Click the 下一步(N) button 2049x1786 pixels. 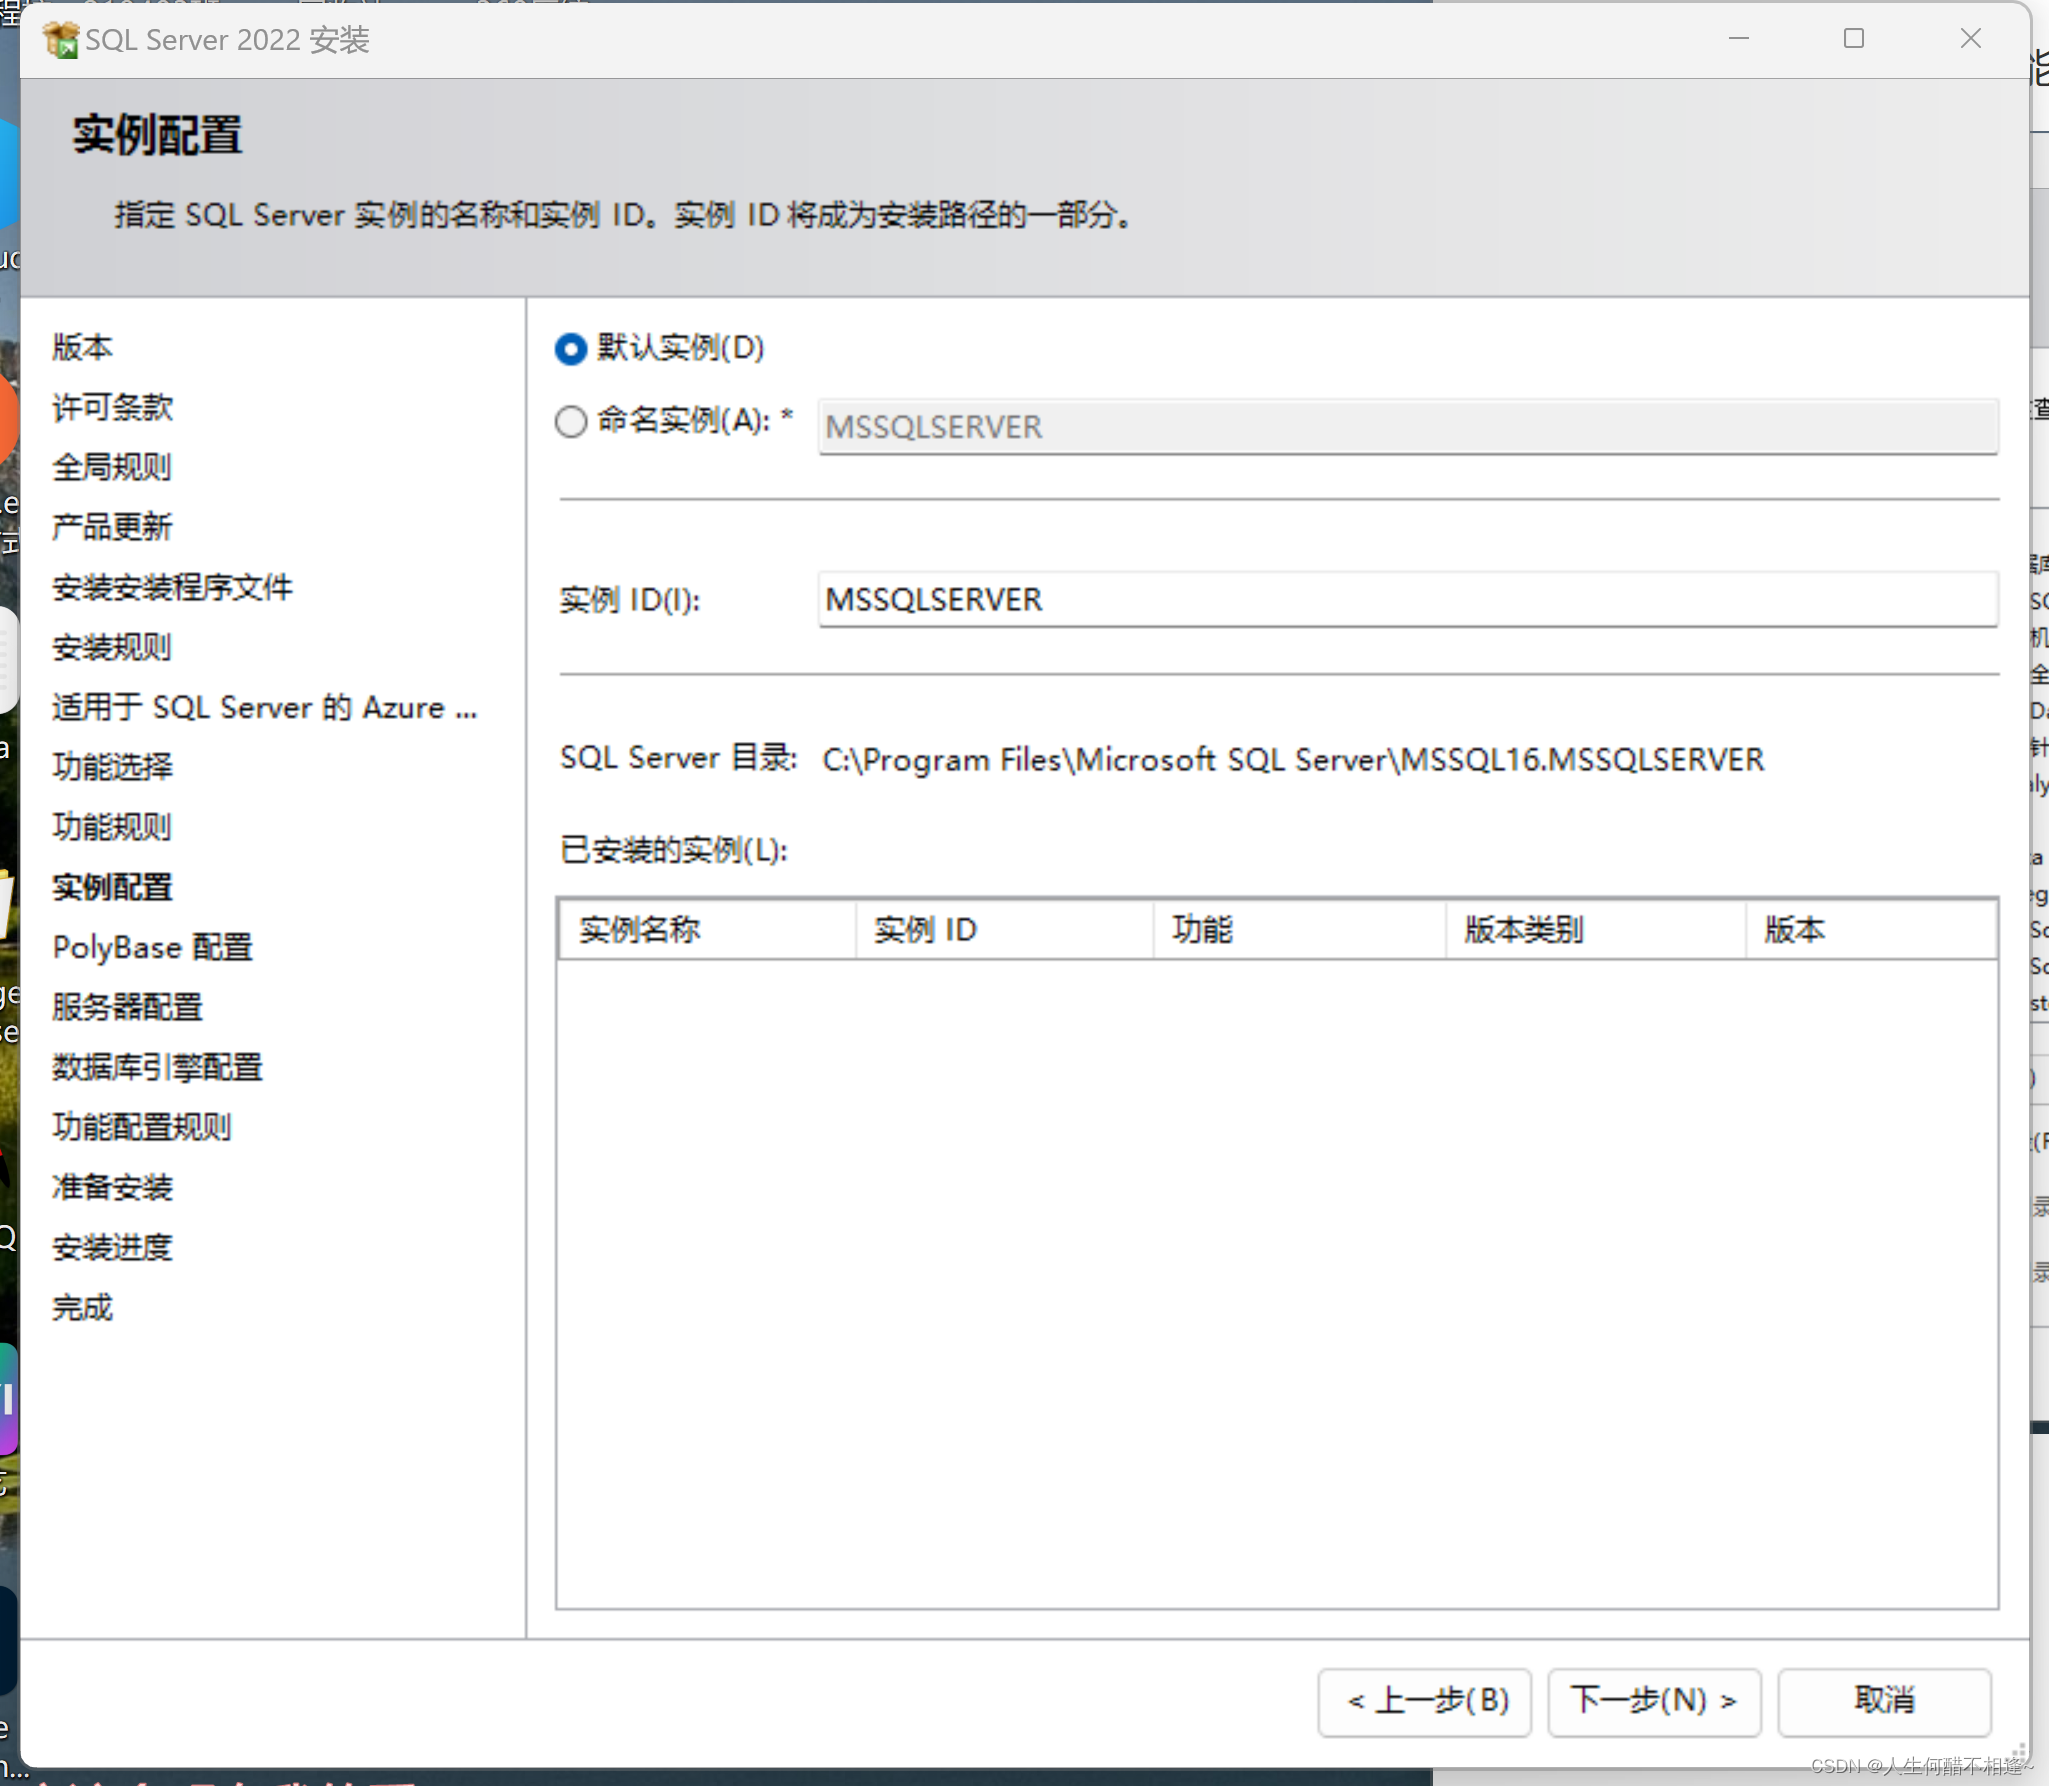tap(1654, 1700)
